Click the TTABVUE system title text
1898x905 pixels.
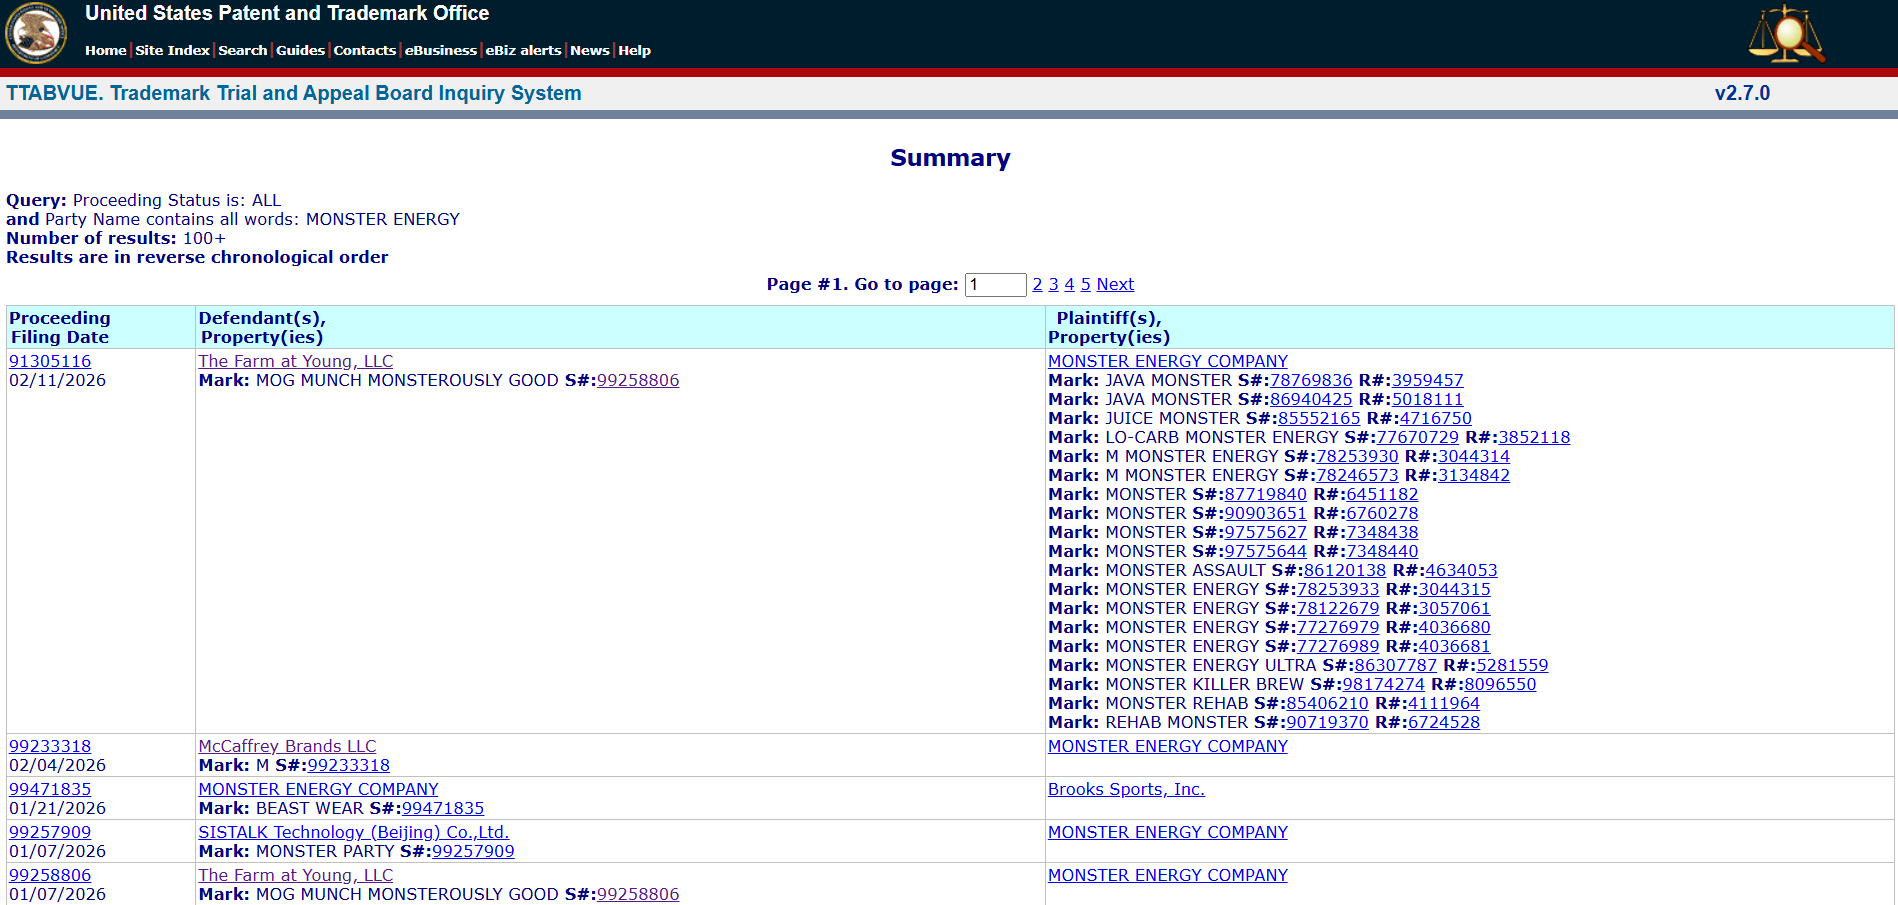coord(294,93)
